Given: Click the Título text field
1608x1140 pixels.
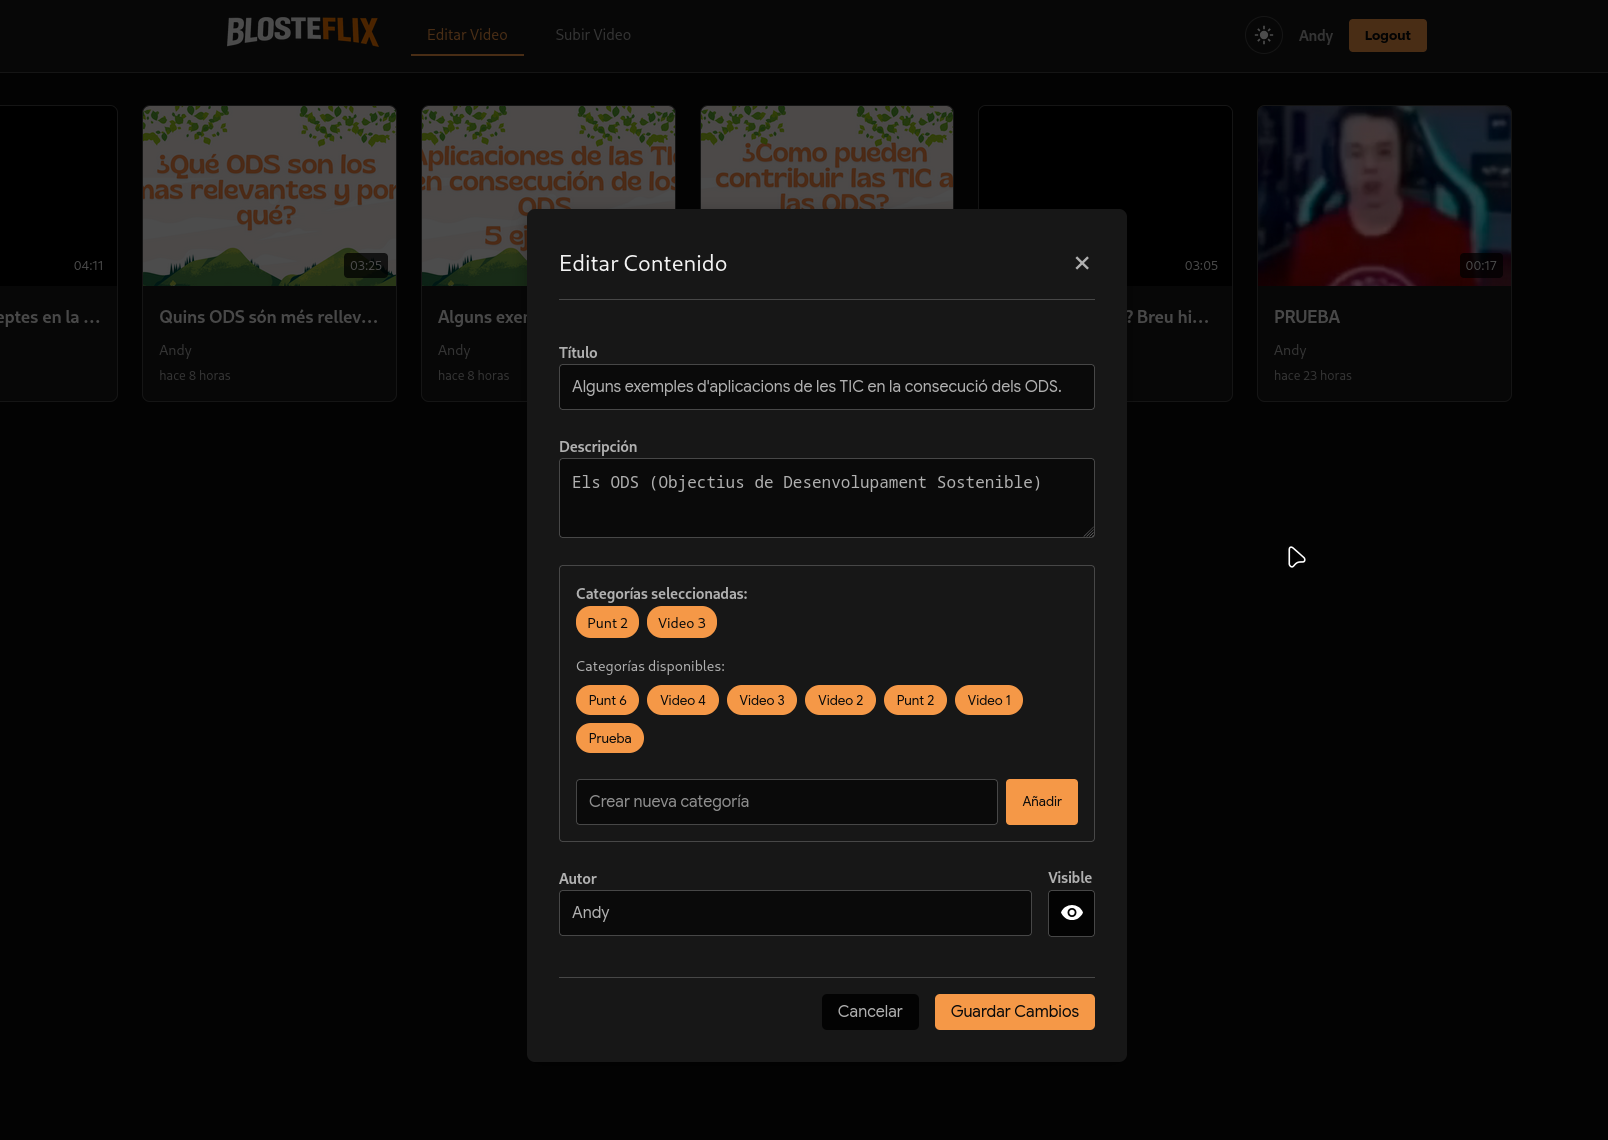Looking at the screenshot, I should click(826, 387).
